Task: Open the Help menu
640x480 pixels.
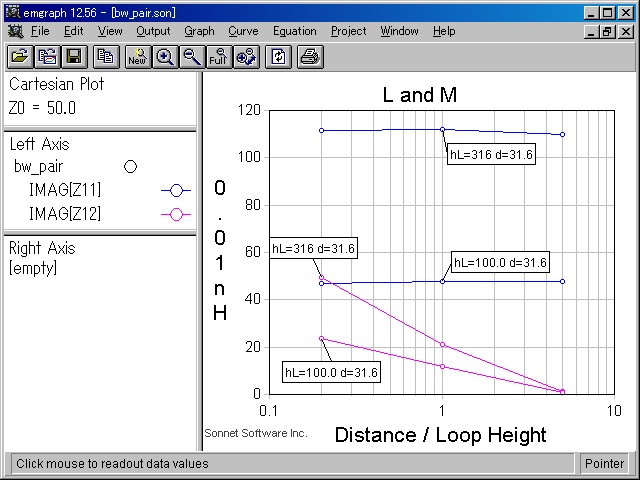Action: coord(444,31)
